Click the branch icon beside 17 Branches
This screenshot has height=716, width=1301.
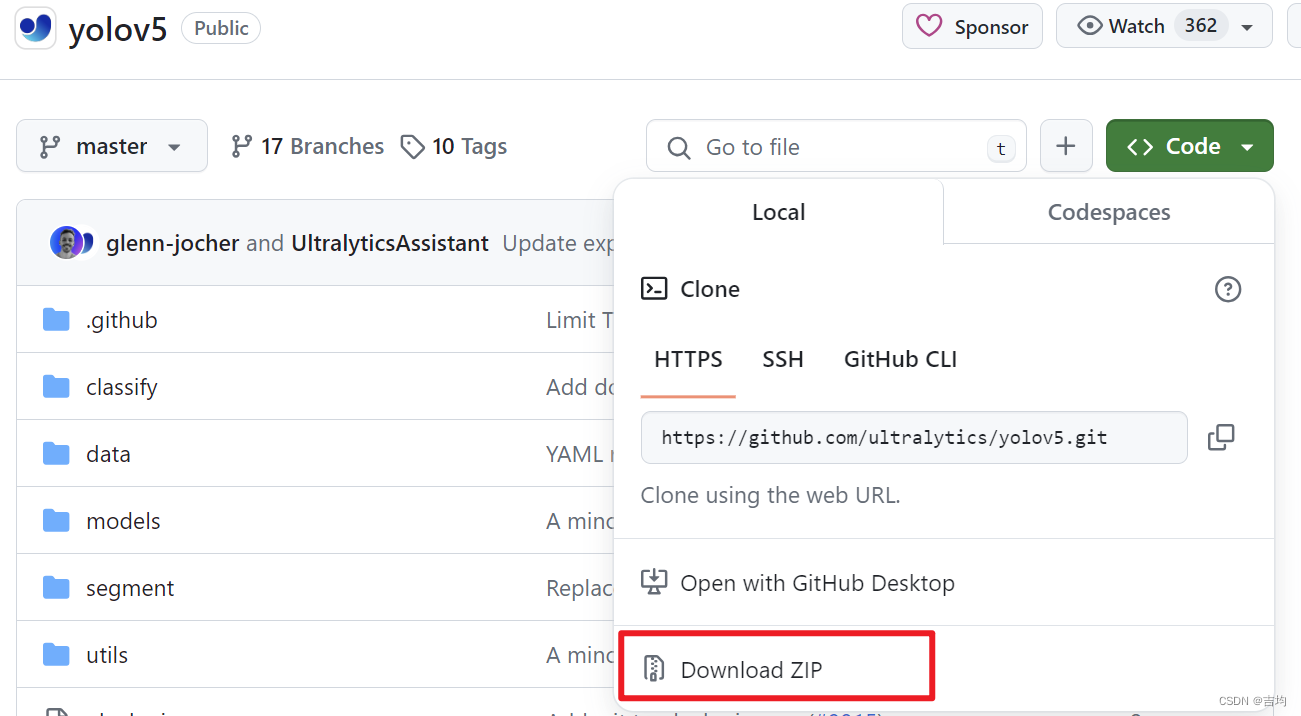[241, 147]
